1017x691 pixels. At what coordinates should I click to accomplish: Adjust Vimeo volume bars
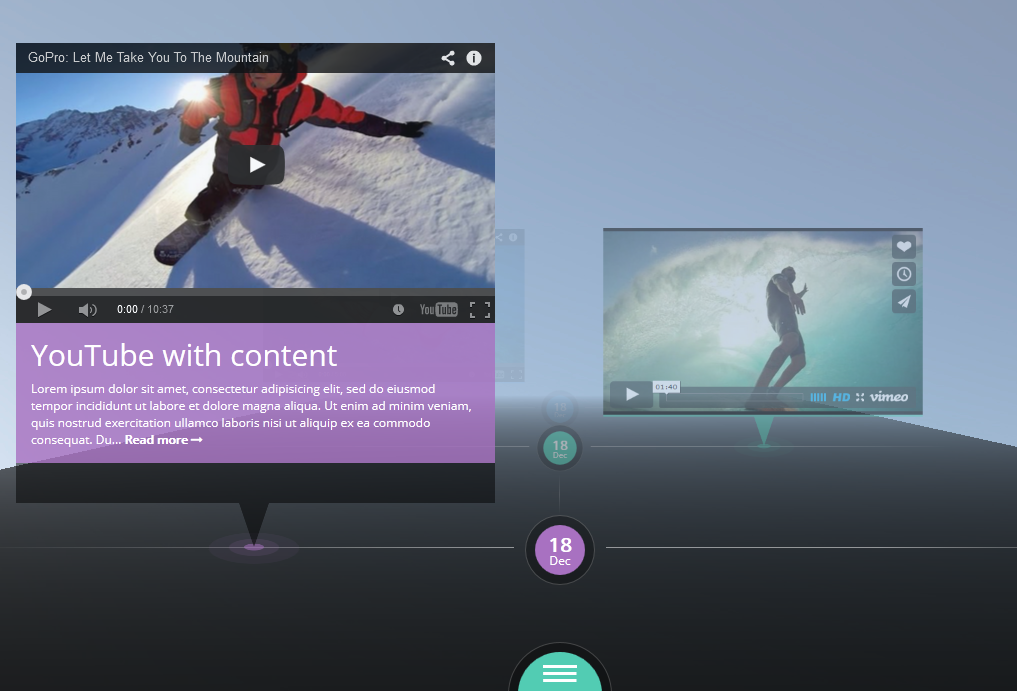coord(818,397)
